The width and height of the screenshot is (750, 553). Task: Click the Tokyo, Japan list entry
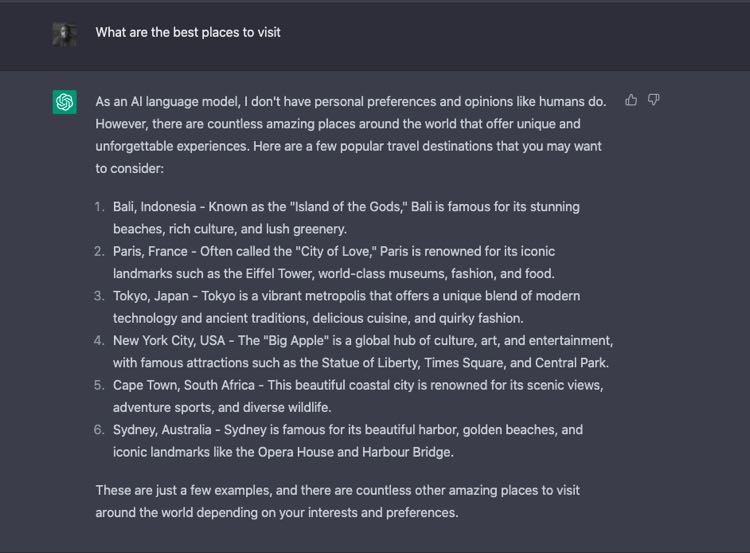click(x=346, y=307)
